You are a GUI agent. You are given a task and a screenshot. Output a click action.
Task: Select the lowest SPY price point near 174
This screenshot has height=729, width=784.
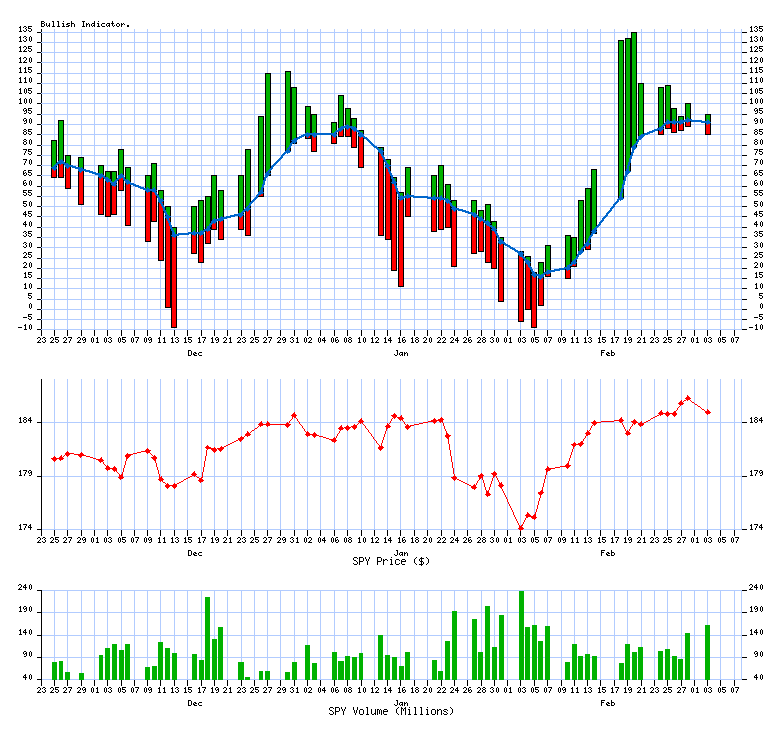[521, 528]
